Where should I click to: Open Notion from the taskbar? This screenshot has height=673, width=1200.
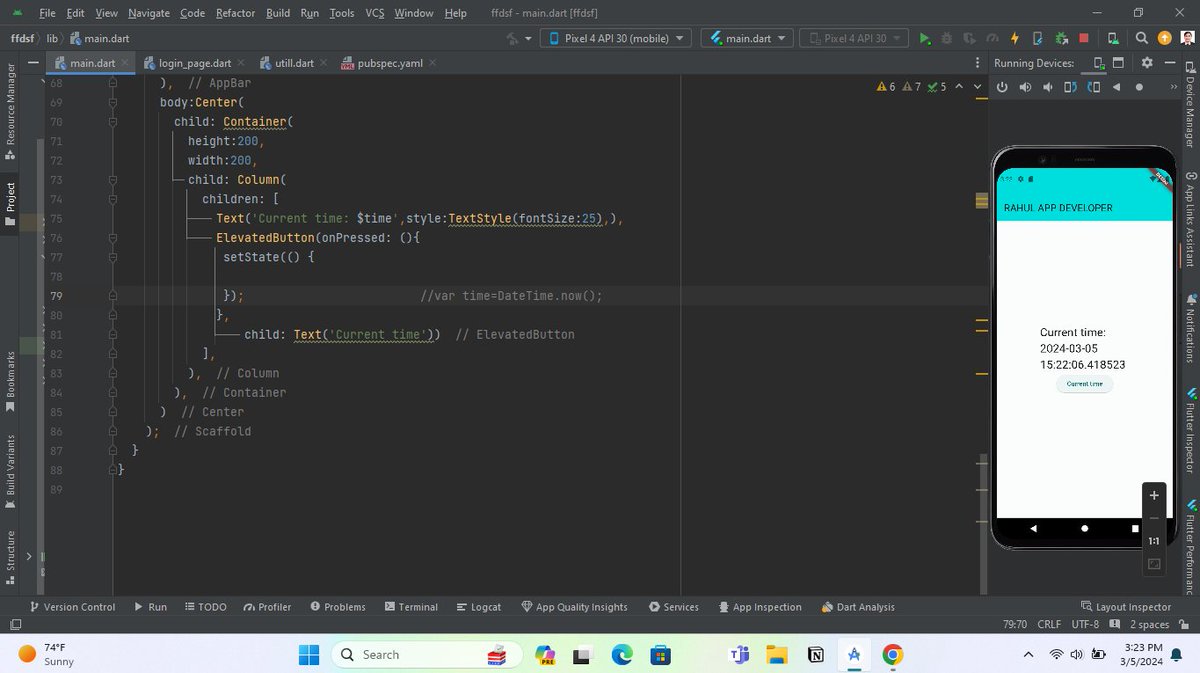pos(816,654)
